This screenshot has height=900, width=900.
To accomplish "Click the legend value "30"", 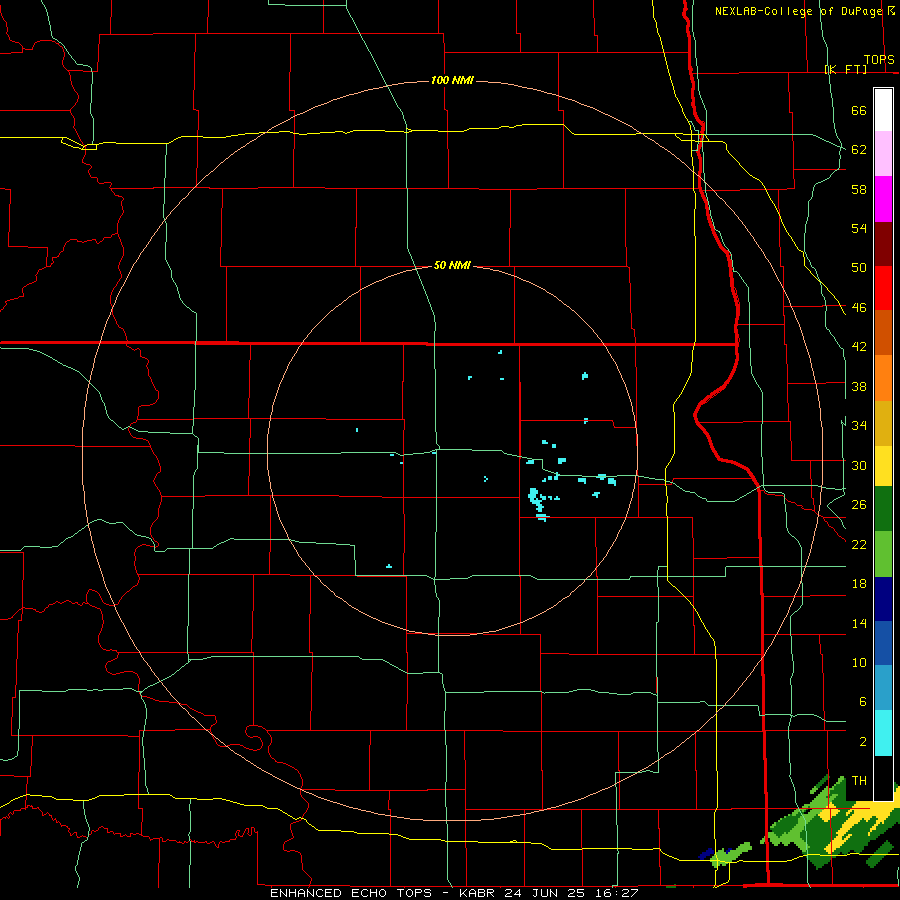I will pyautogui.click(x=859, y=465).
